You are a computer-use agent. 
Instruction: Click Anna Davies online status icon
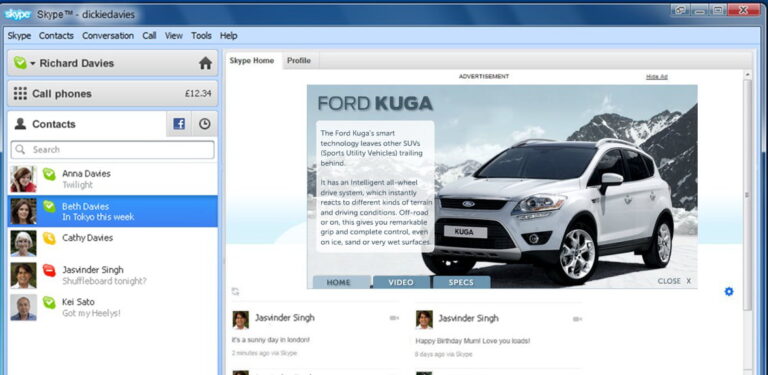49,174
